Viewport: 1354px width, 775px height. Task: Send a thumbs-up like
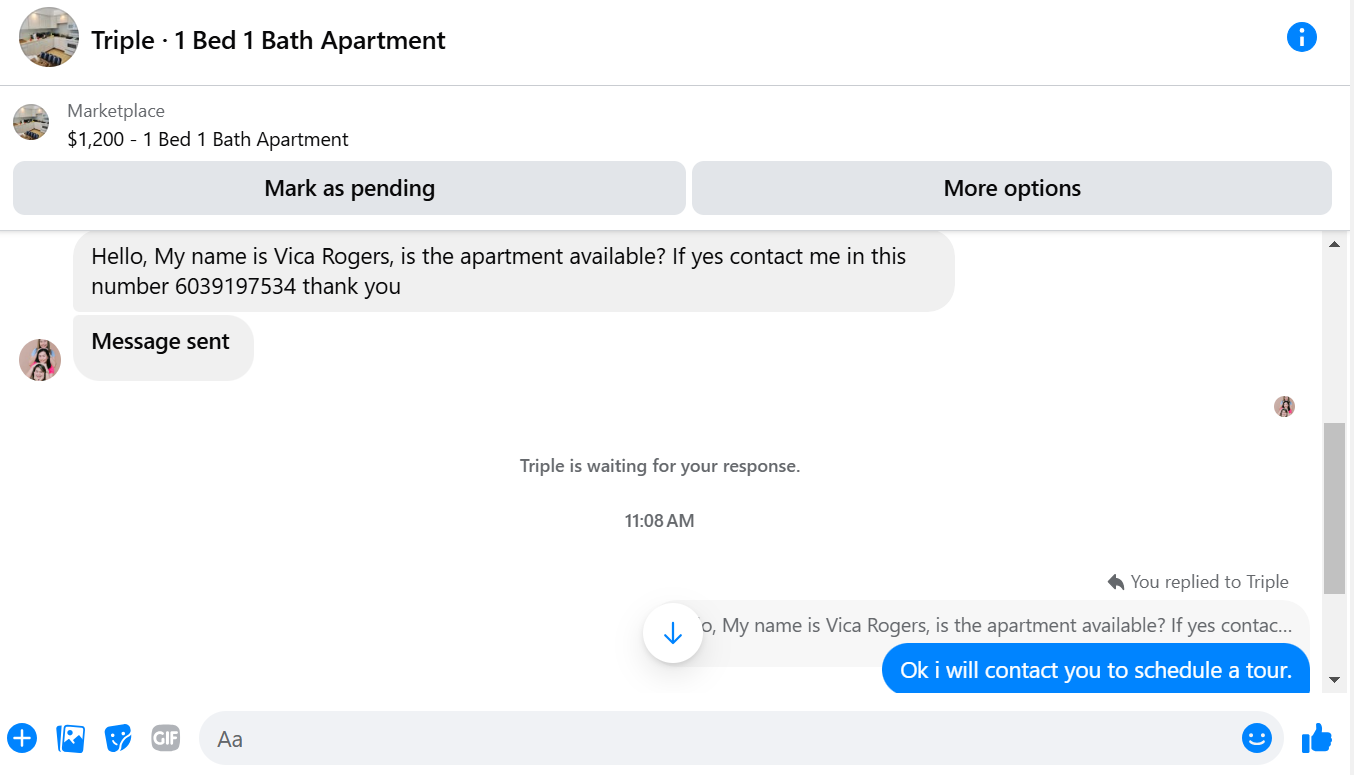click(1317, 739)
